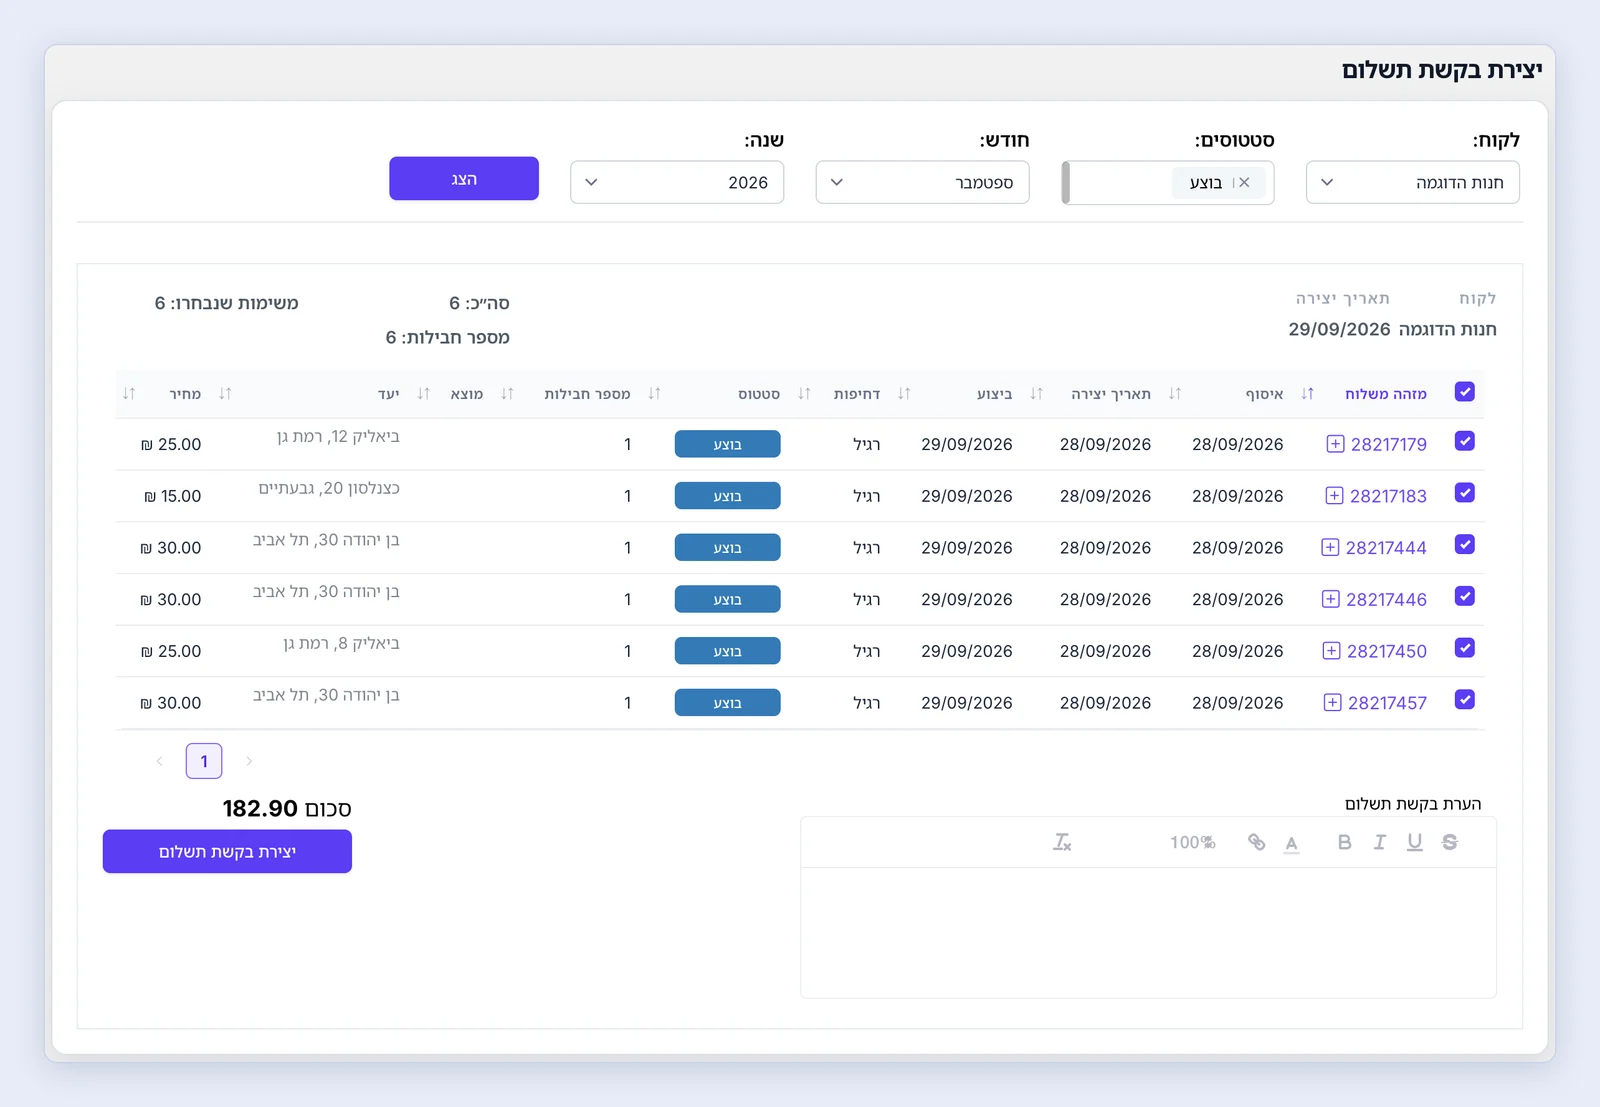Image resolution: width=1600 pixels, height=1107 pixels.
Task: Open the חודש month dropdown
Action: (x=922, y=183)
